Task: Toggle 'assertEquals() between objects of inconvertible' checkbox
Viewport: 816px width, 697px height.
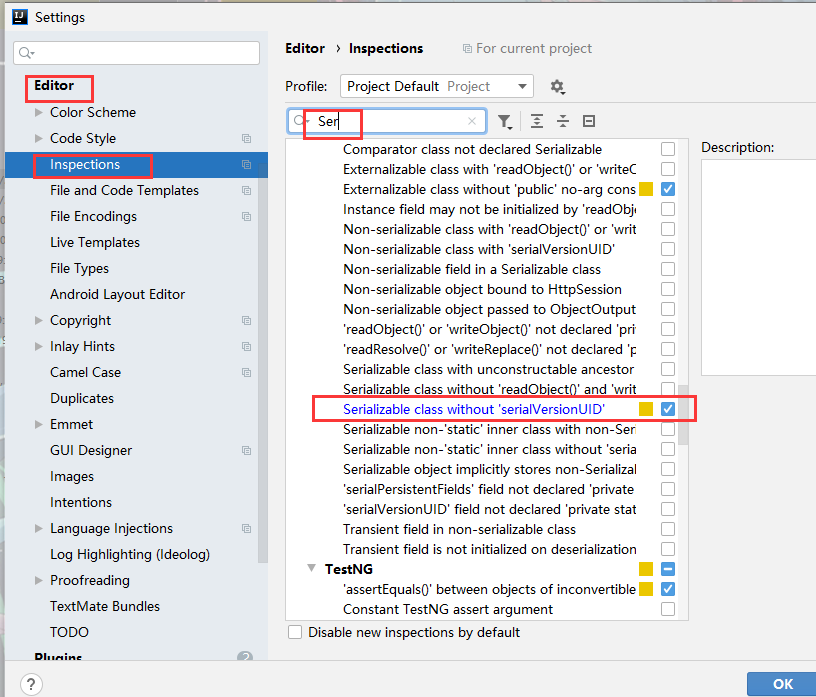Action: click(x=668, y=589)
